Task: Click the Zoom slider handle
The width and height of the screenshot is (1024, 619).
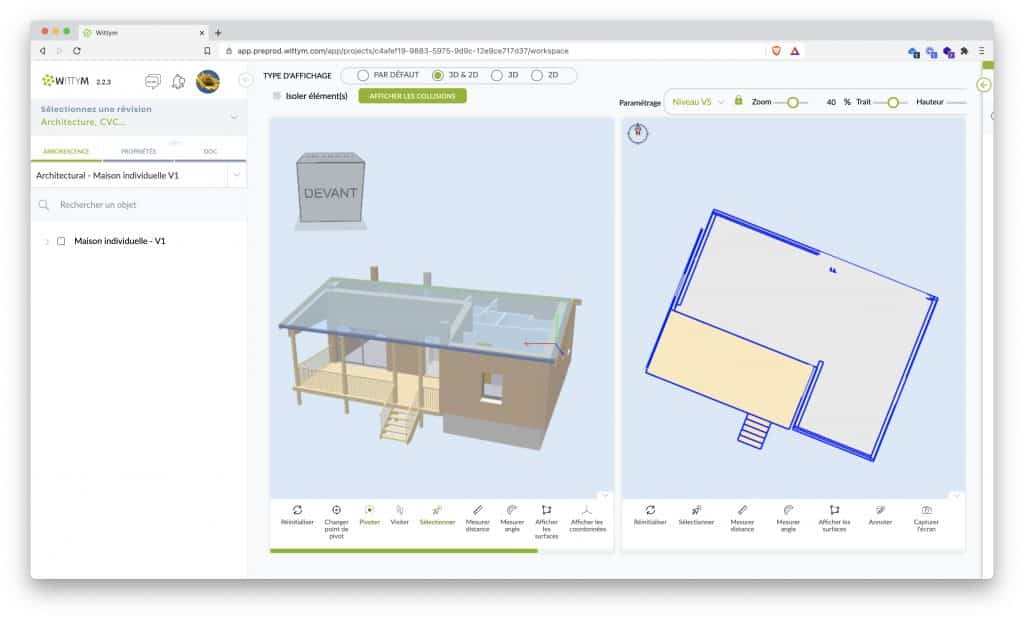Action: (x=793, y=102)
